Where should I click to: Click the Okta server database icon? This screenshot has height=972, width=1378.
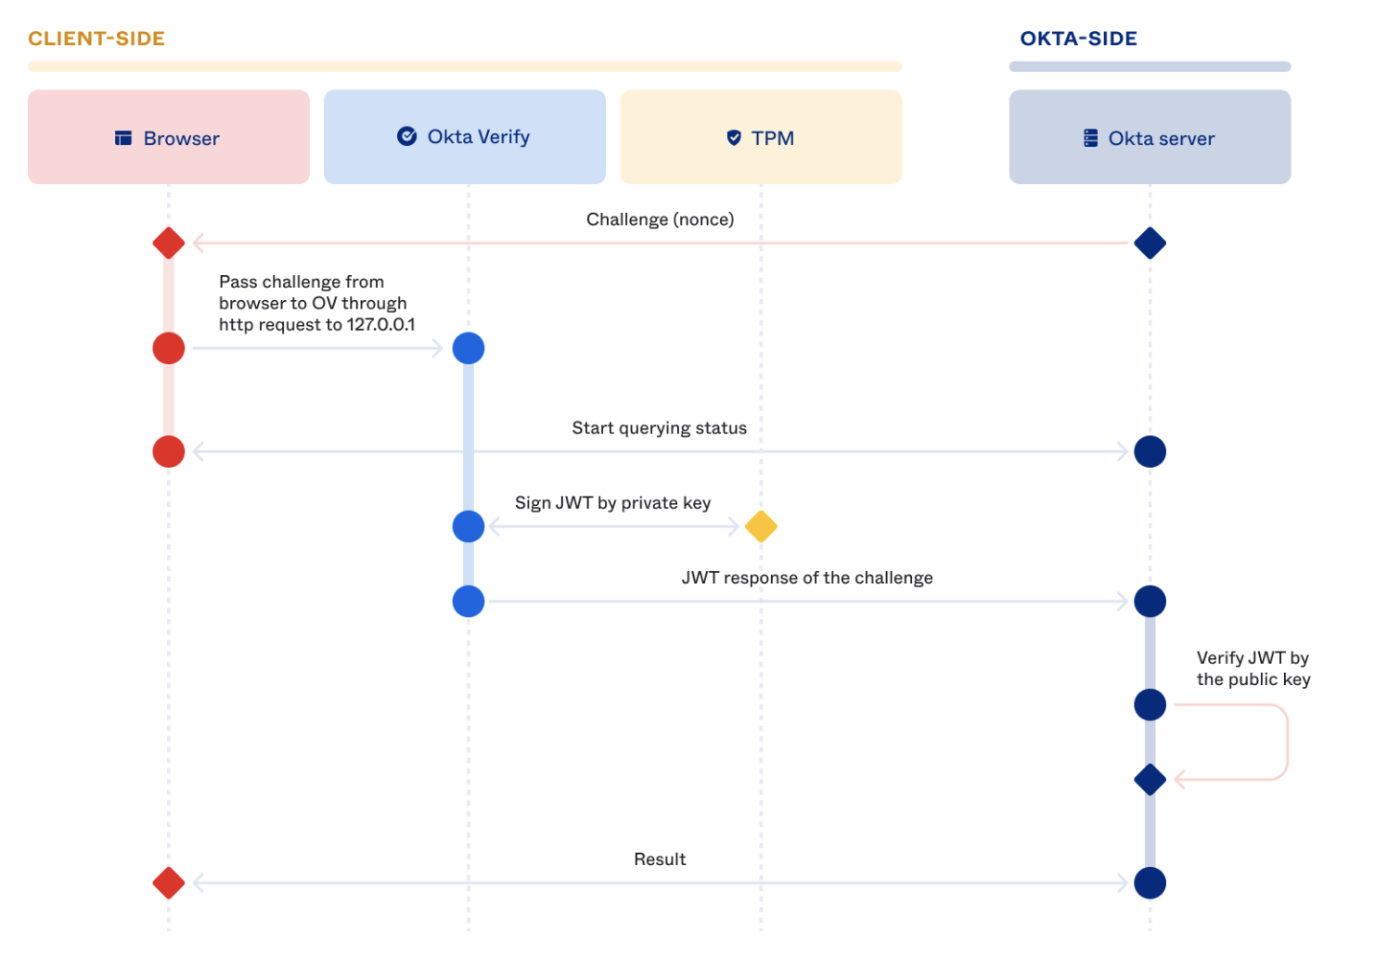point(1090,138)
